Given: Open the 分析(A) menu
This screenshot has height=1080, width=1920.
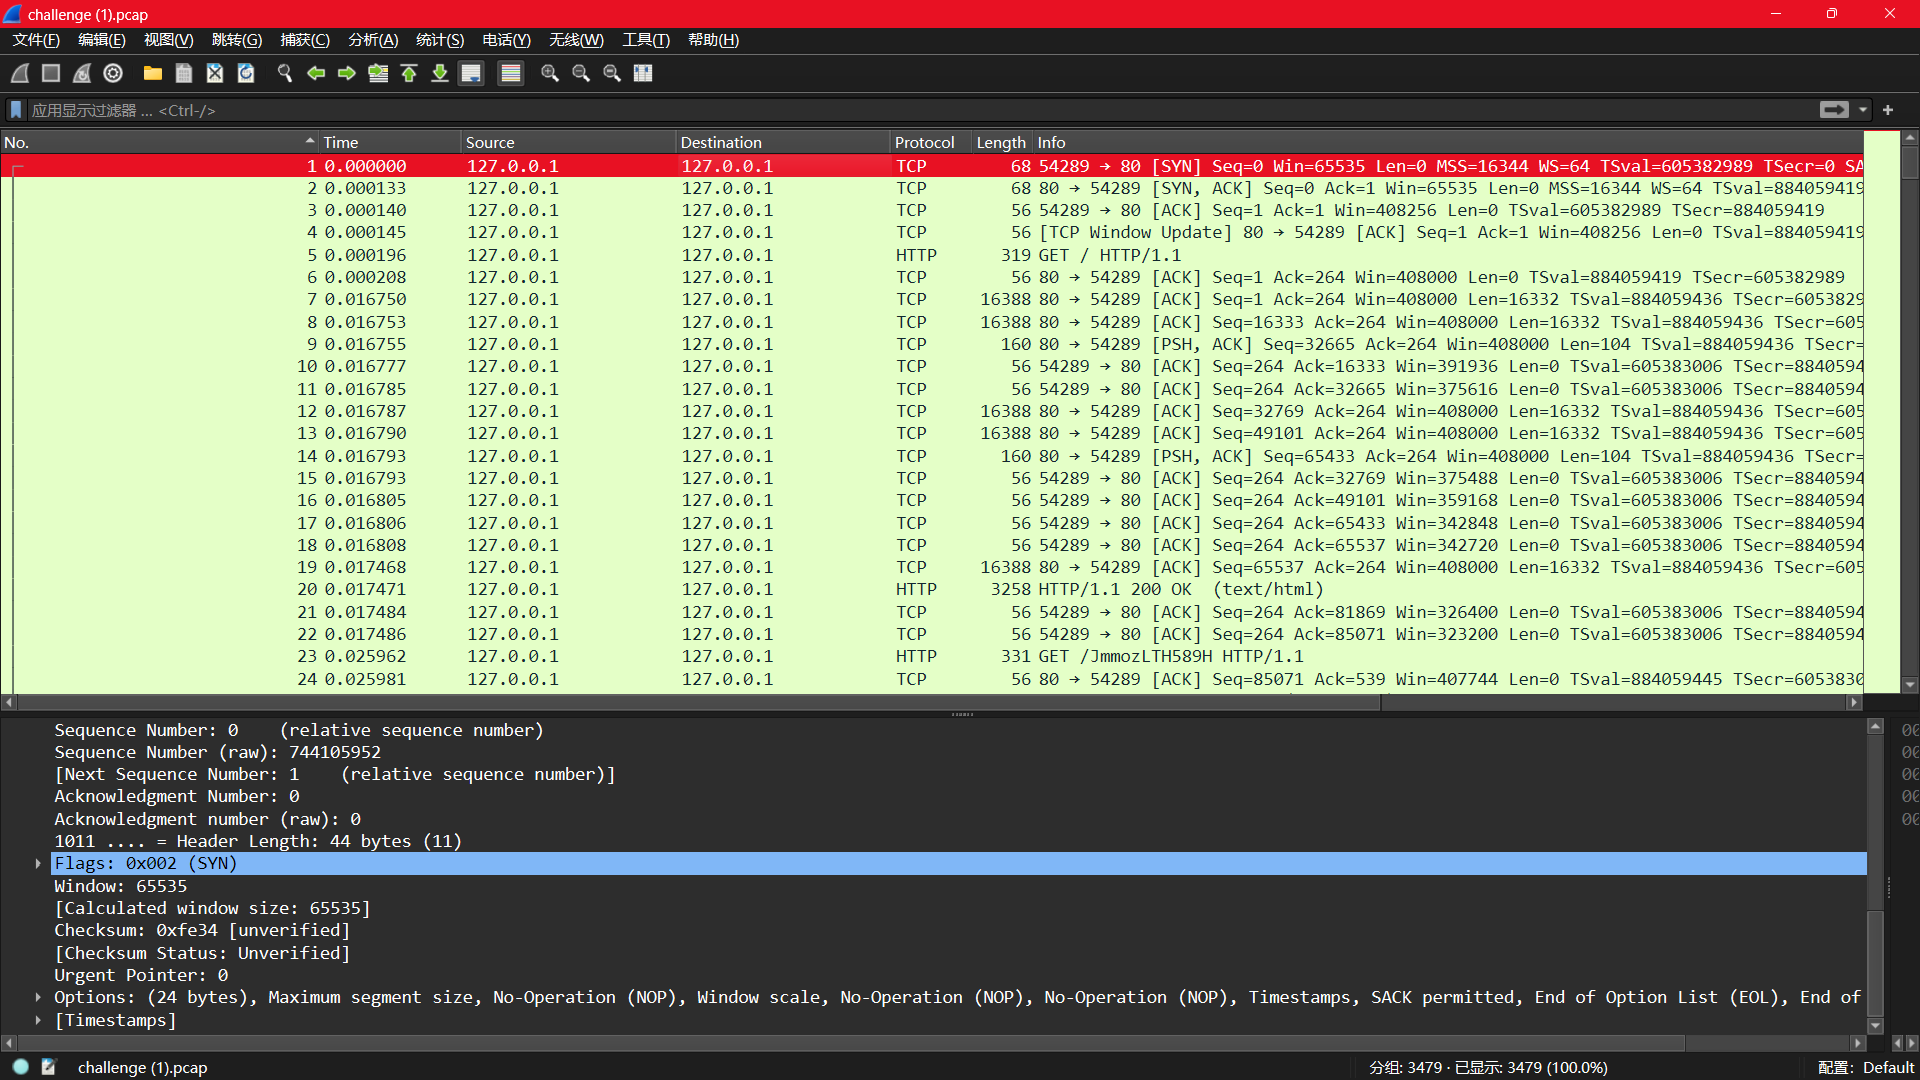Looking at the screenshot, I should 373,40.
